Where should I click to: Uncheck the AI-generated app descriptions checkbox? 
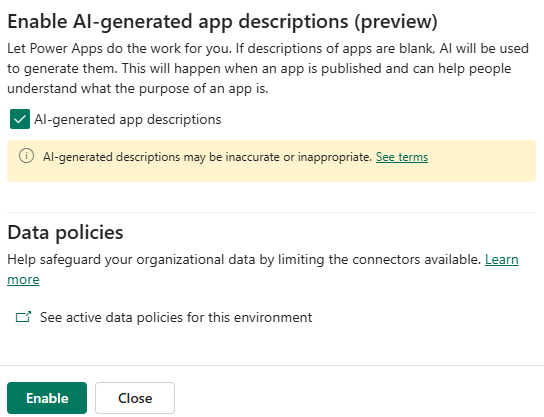click(x=20, y=119)
